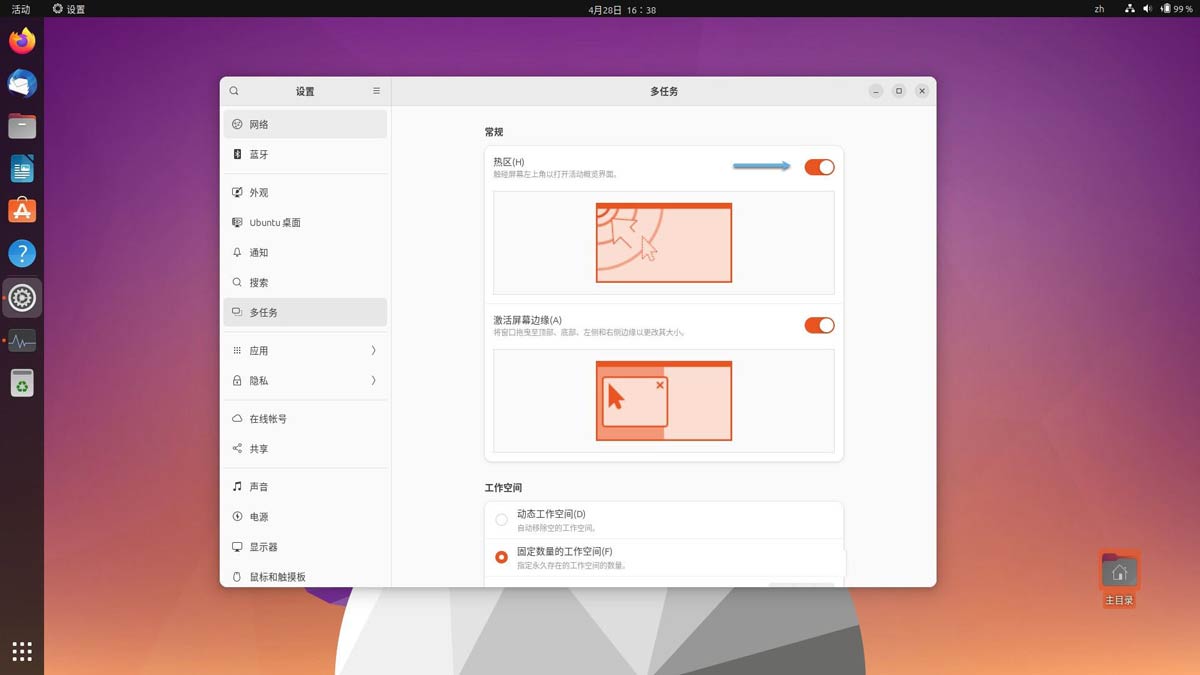Show applications grid button

[x=22, y=651]
